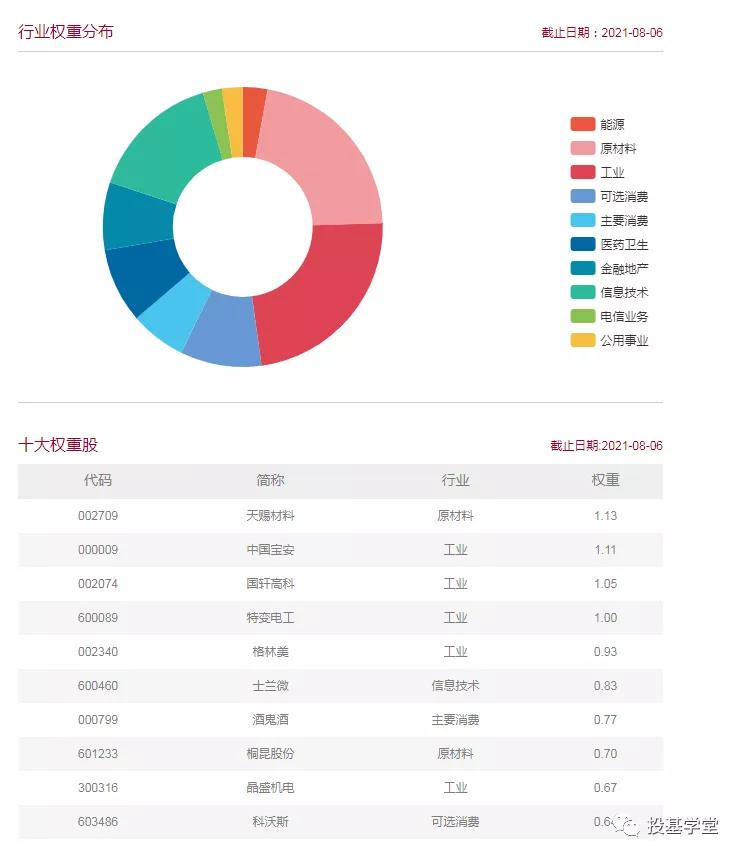Click stock code 002709

pos(98,515)
